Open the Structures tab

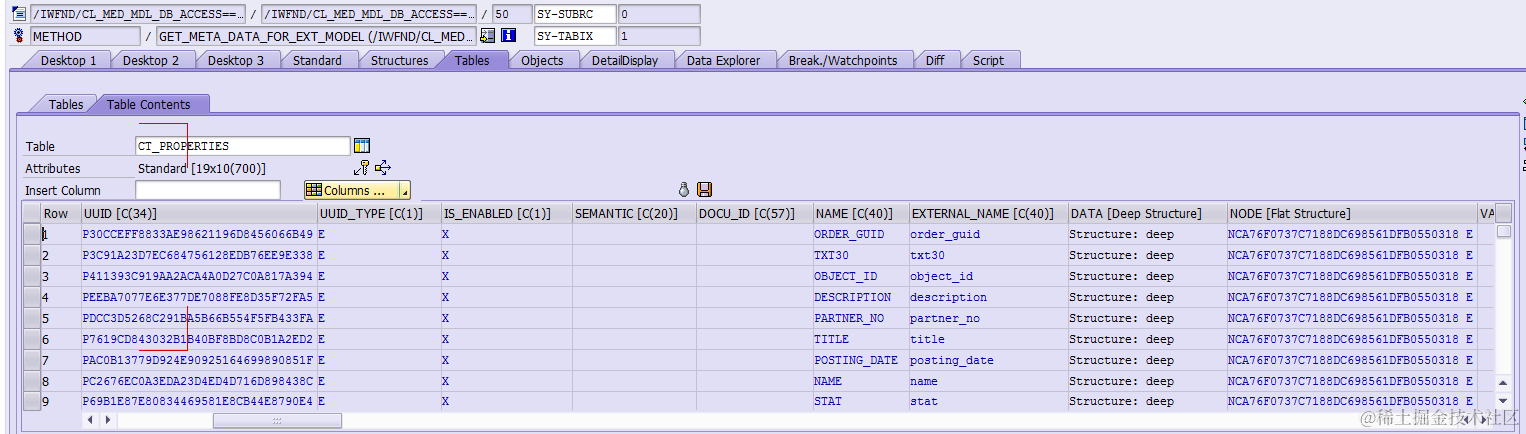click(x=399, y=60)
